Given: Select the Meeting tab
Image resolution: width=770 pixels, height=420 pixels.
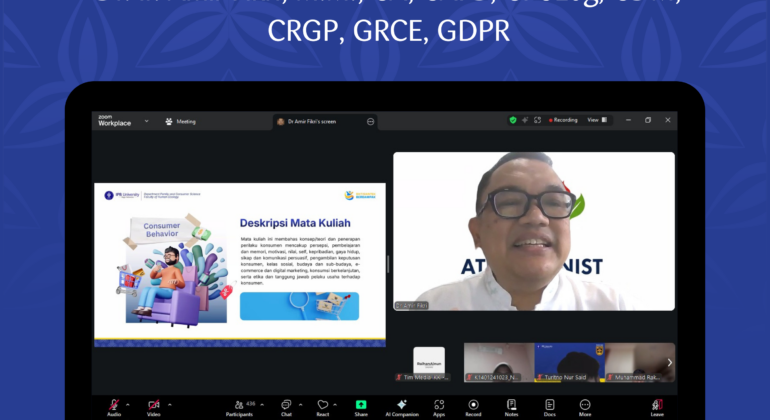Looking at the screenshot, I should [182, 121].
